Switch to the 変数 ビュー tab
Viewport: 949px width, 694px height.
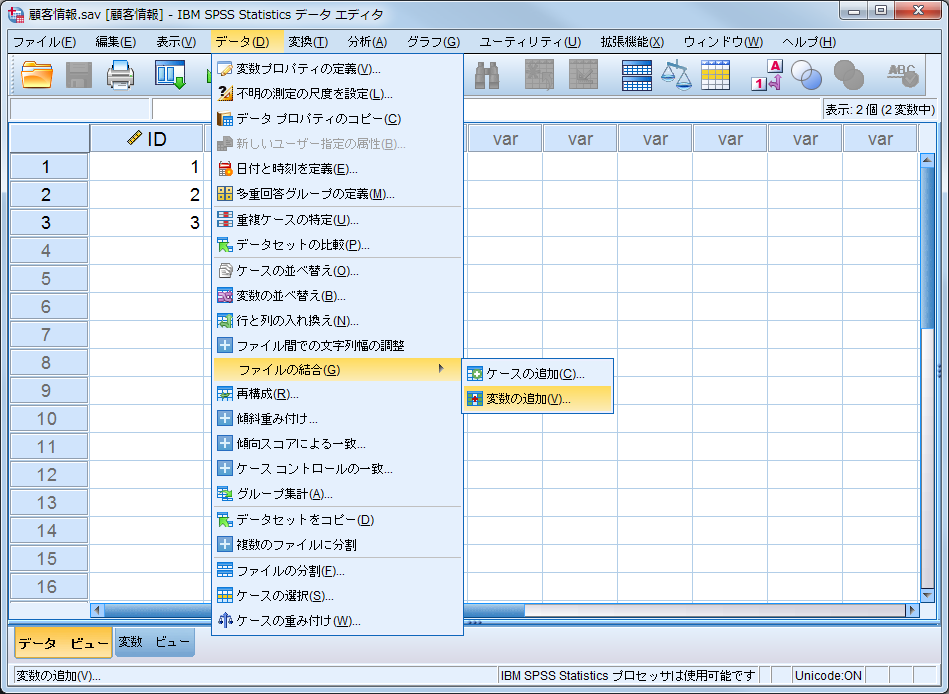pos(154,641)
